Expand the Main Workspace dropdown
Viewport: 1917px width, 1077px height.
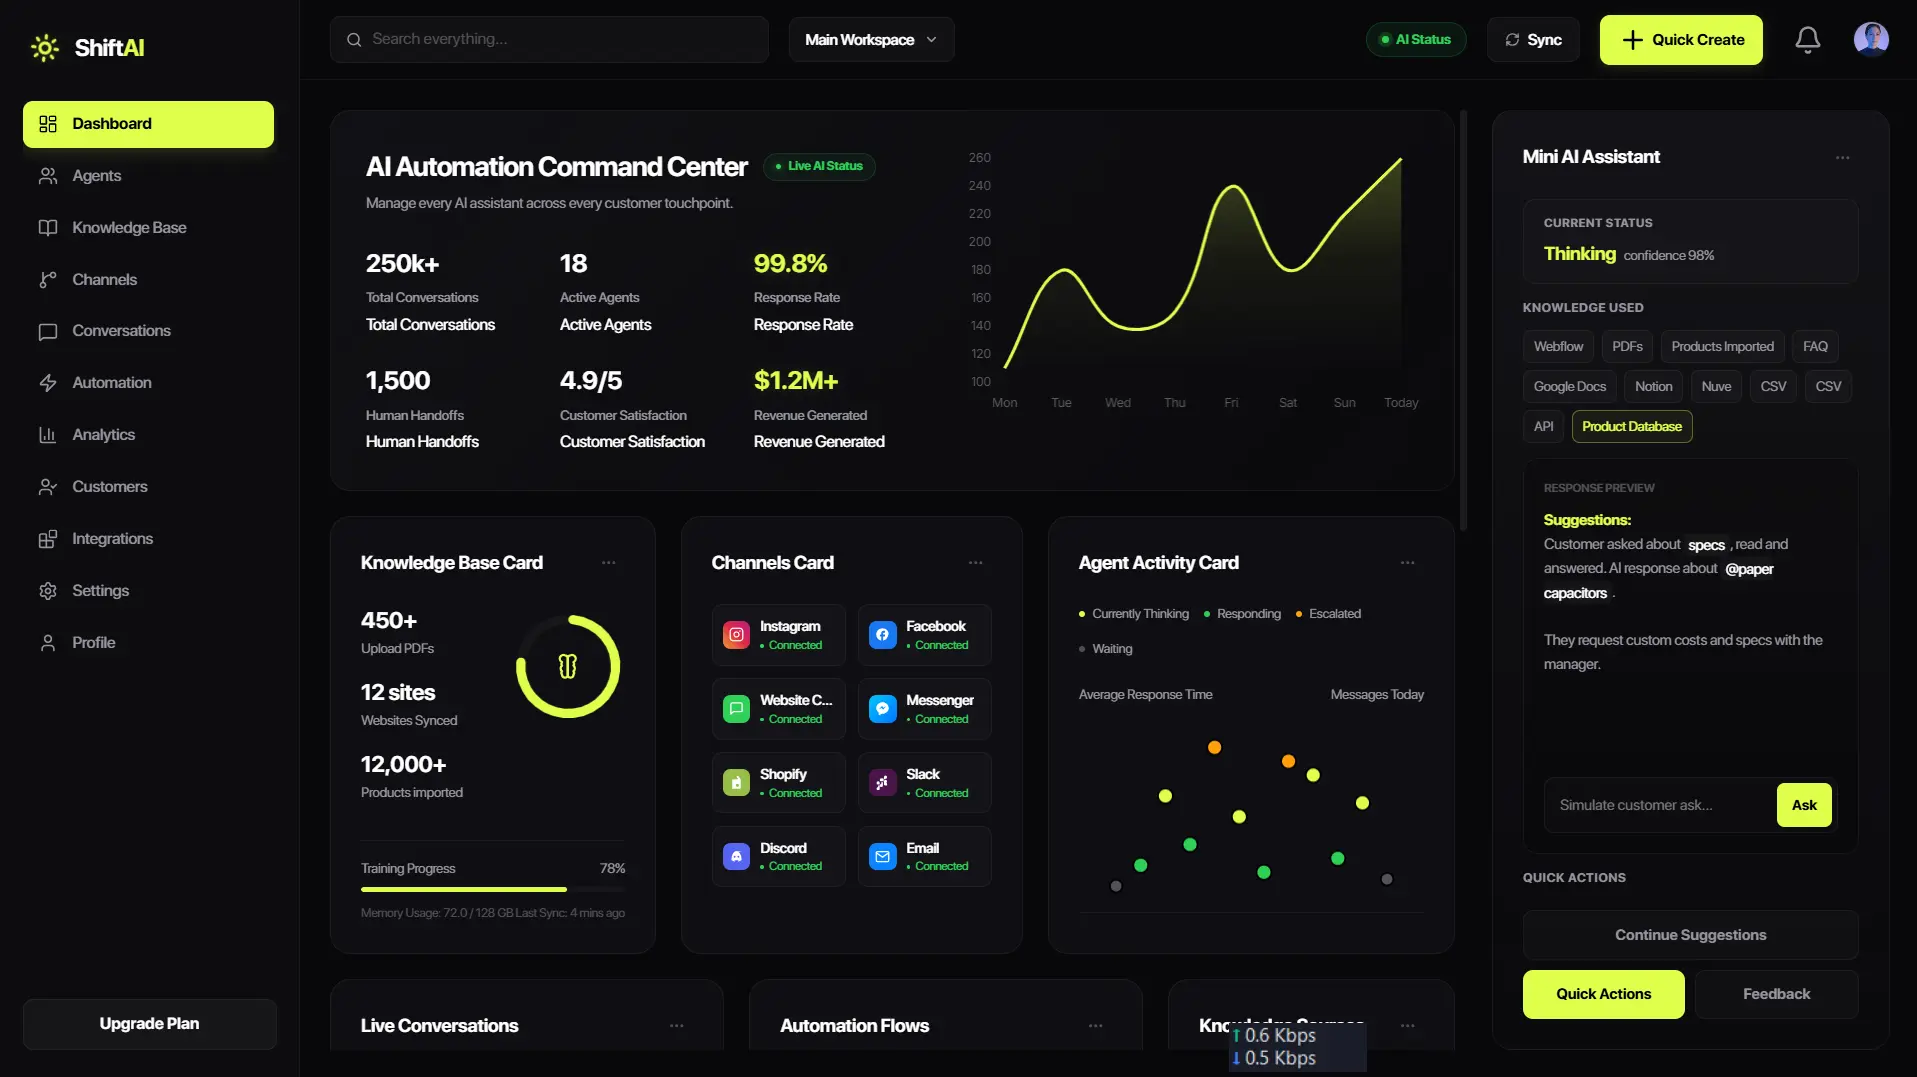point(871,40)
